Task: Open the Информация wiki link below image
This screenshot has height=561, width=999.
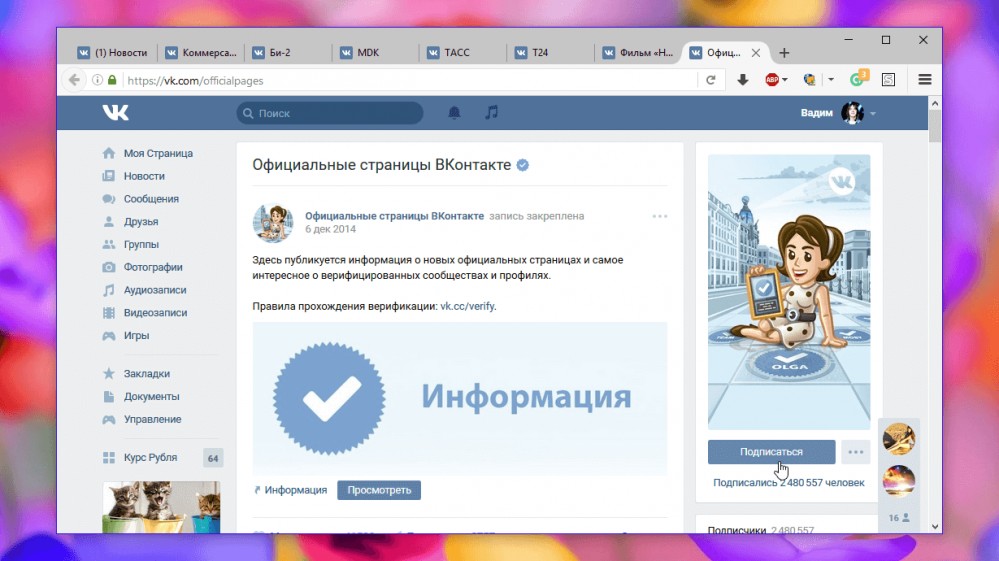Action: (296, 490)
